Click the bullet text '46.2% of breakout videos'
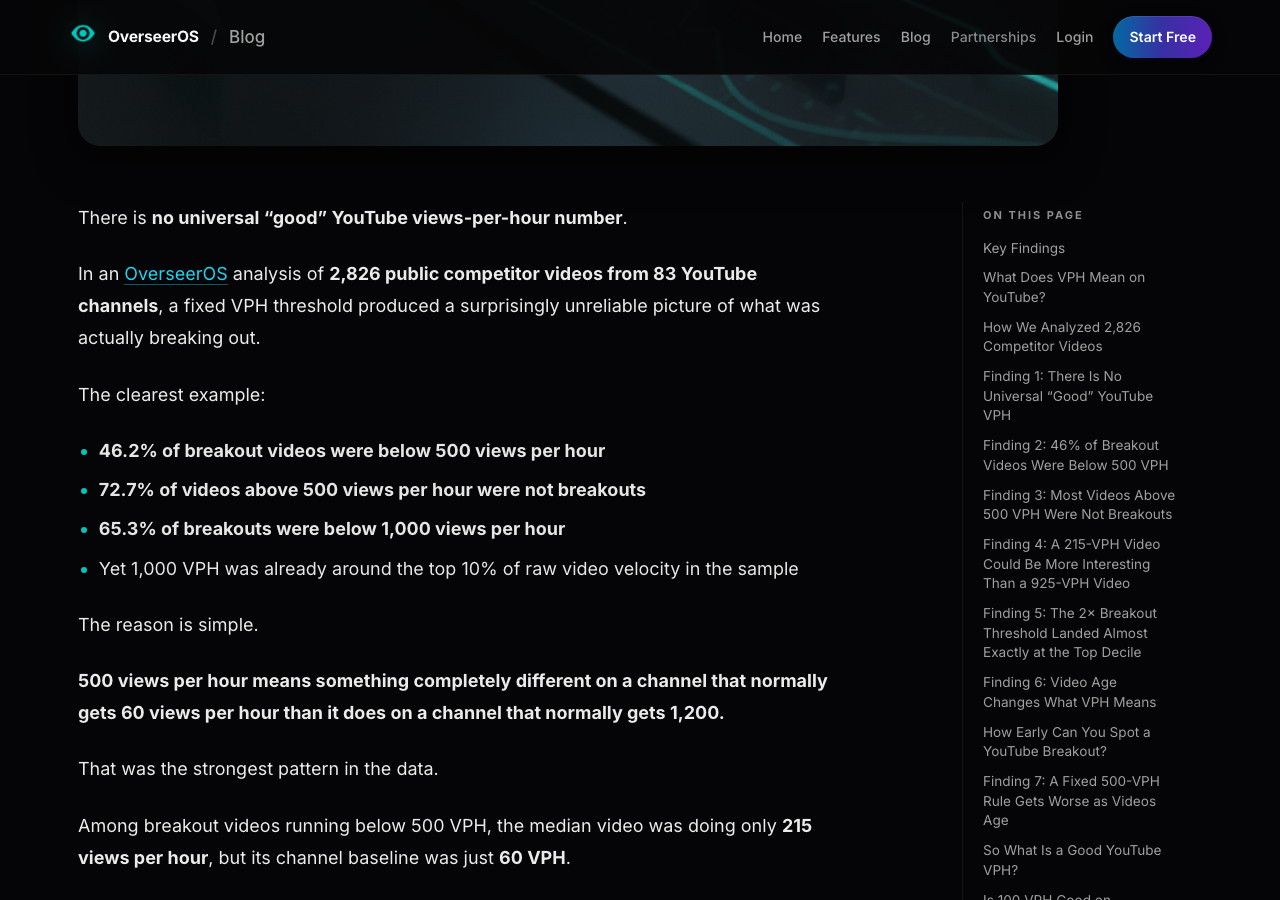Viewport: 1280px width, 900px height. coord(352,451)
